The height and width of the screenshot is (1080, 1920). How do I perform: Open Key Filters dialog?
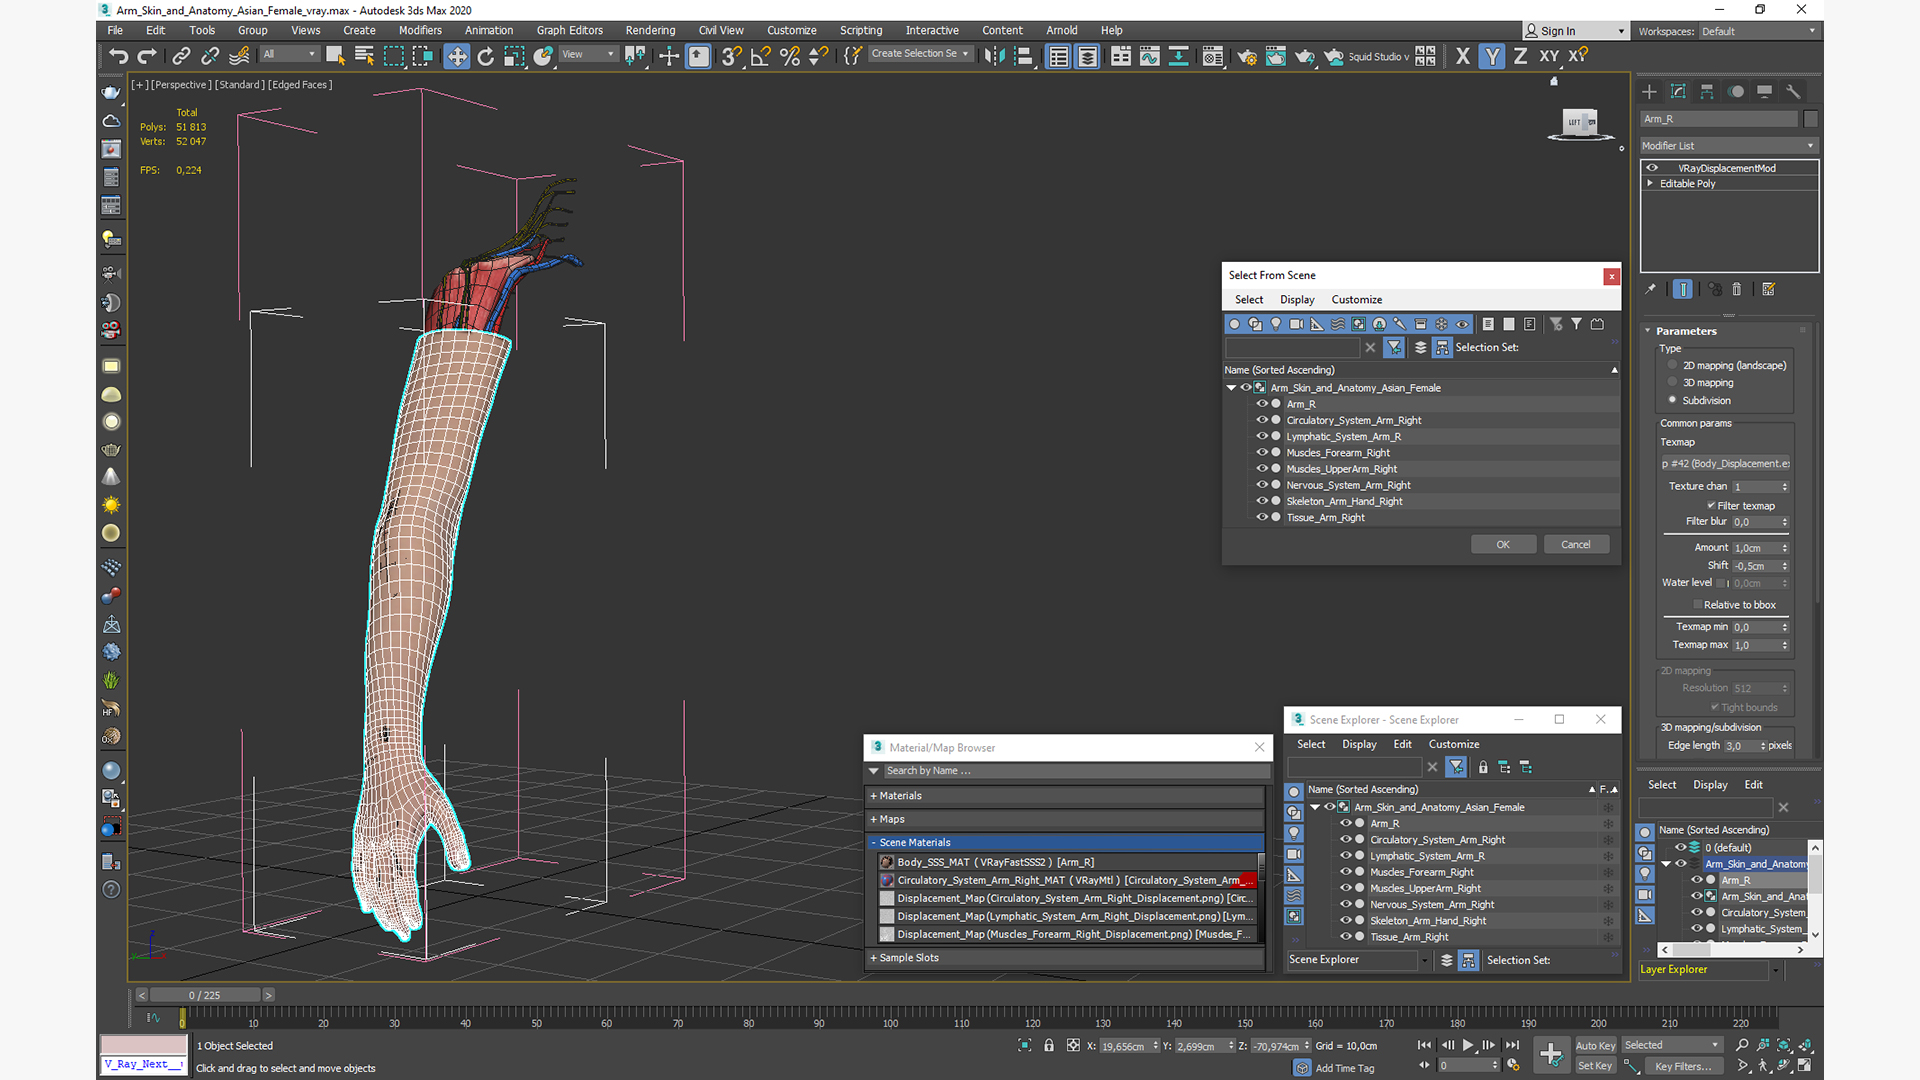click(x=1683, y=1066)
